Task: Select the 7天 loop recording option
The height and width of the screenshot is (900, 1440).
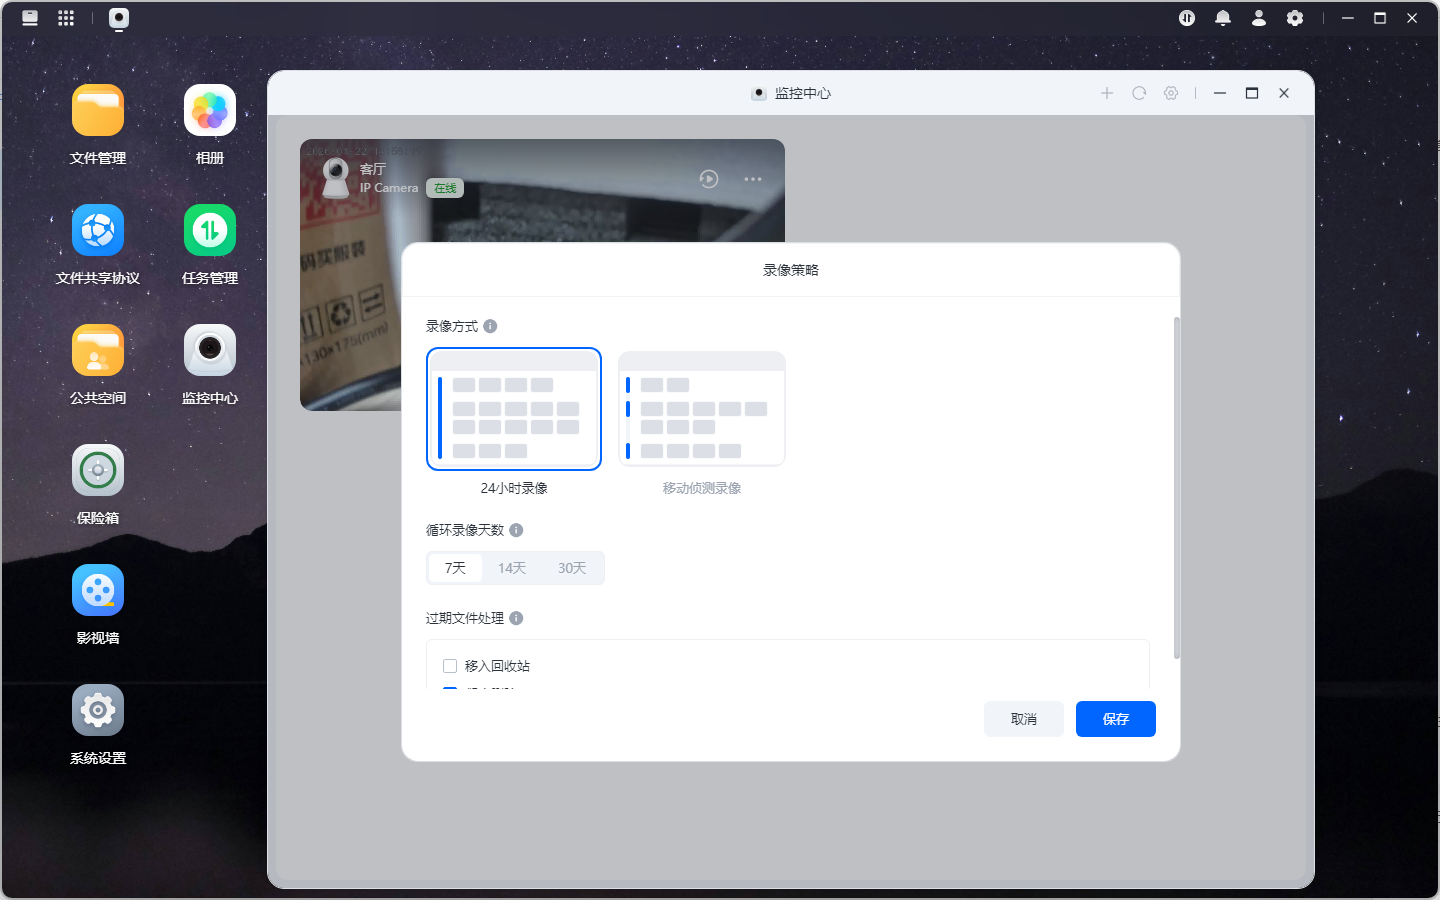Action: 455,568
